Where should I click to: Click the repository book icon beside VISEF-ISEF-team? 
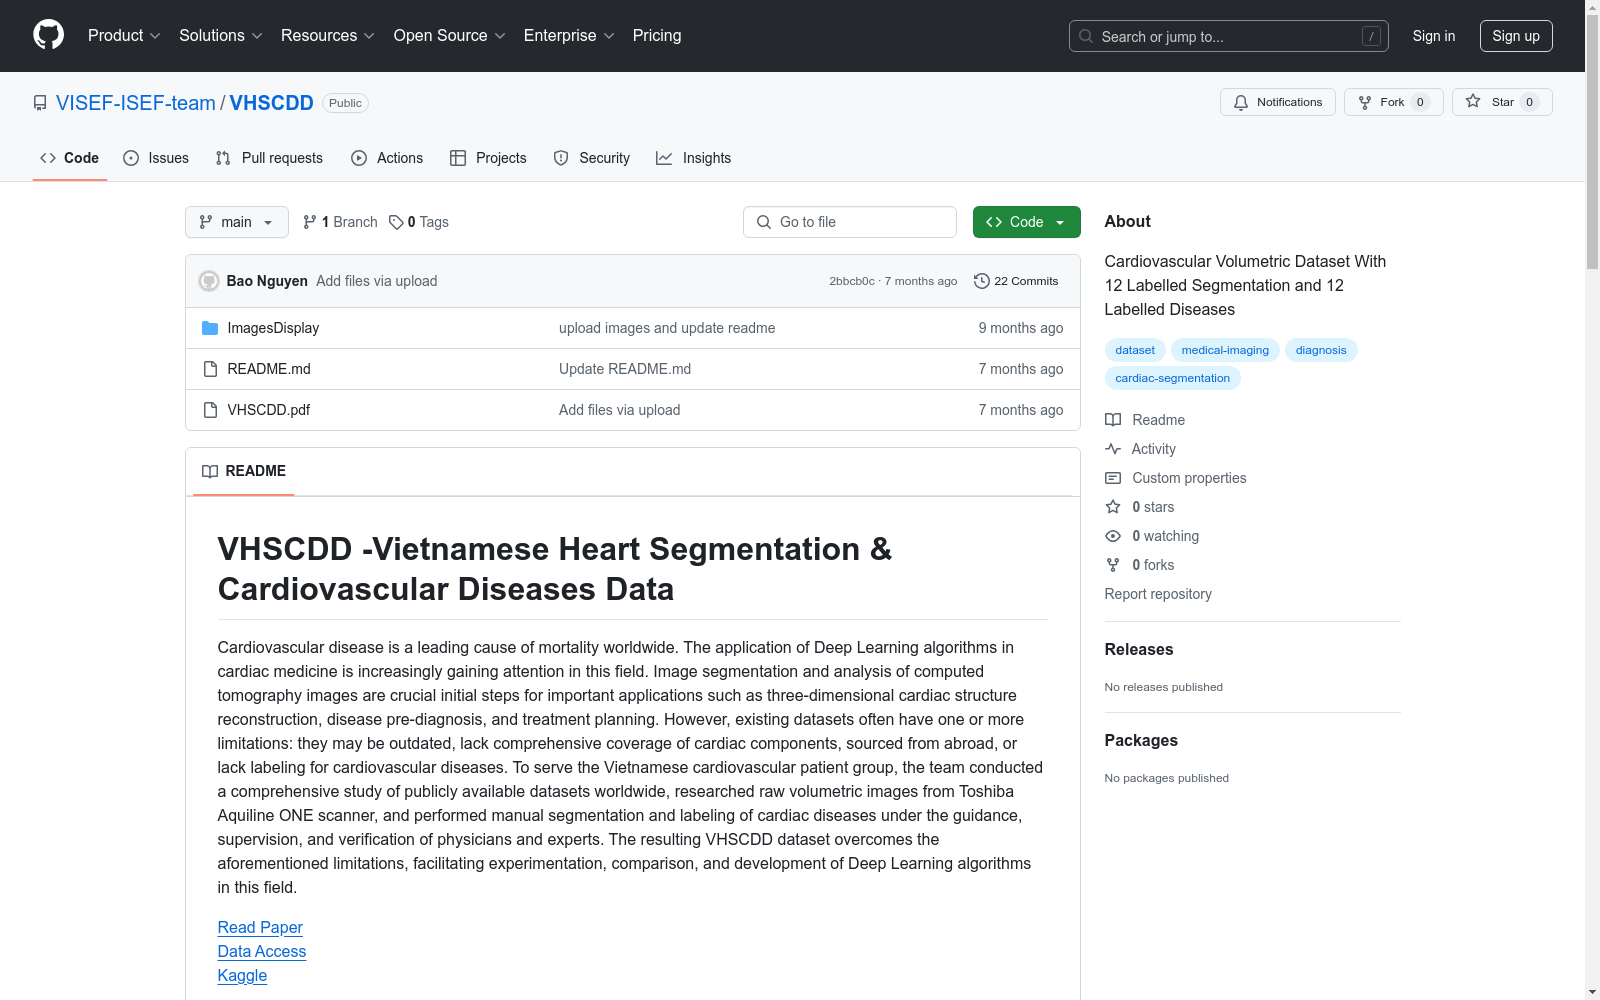point(40,103)
